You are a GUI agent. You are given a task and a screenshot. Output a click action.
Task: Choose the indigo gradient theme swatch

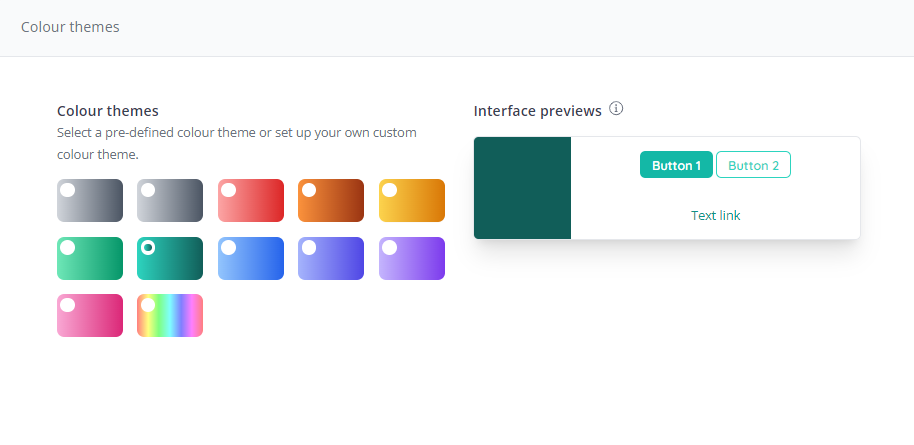coord(331,258)
